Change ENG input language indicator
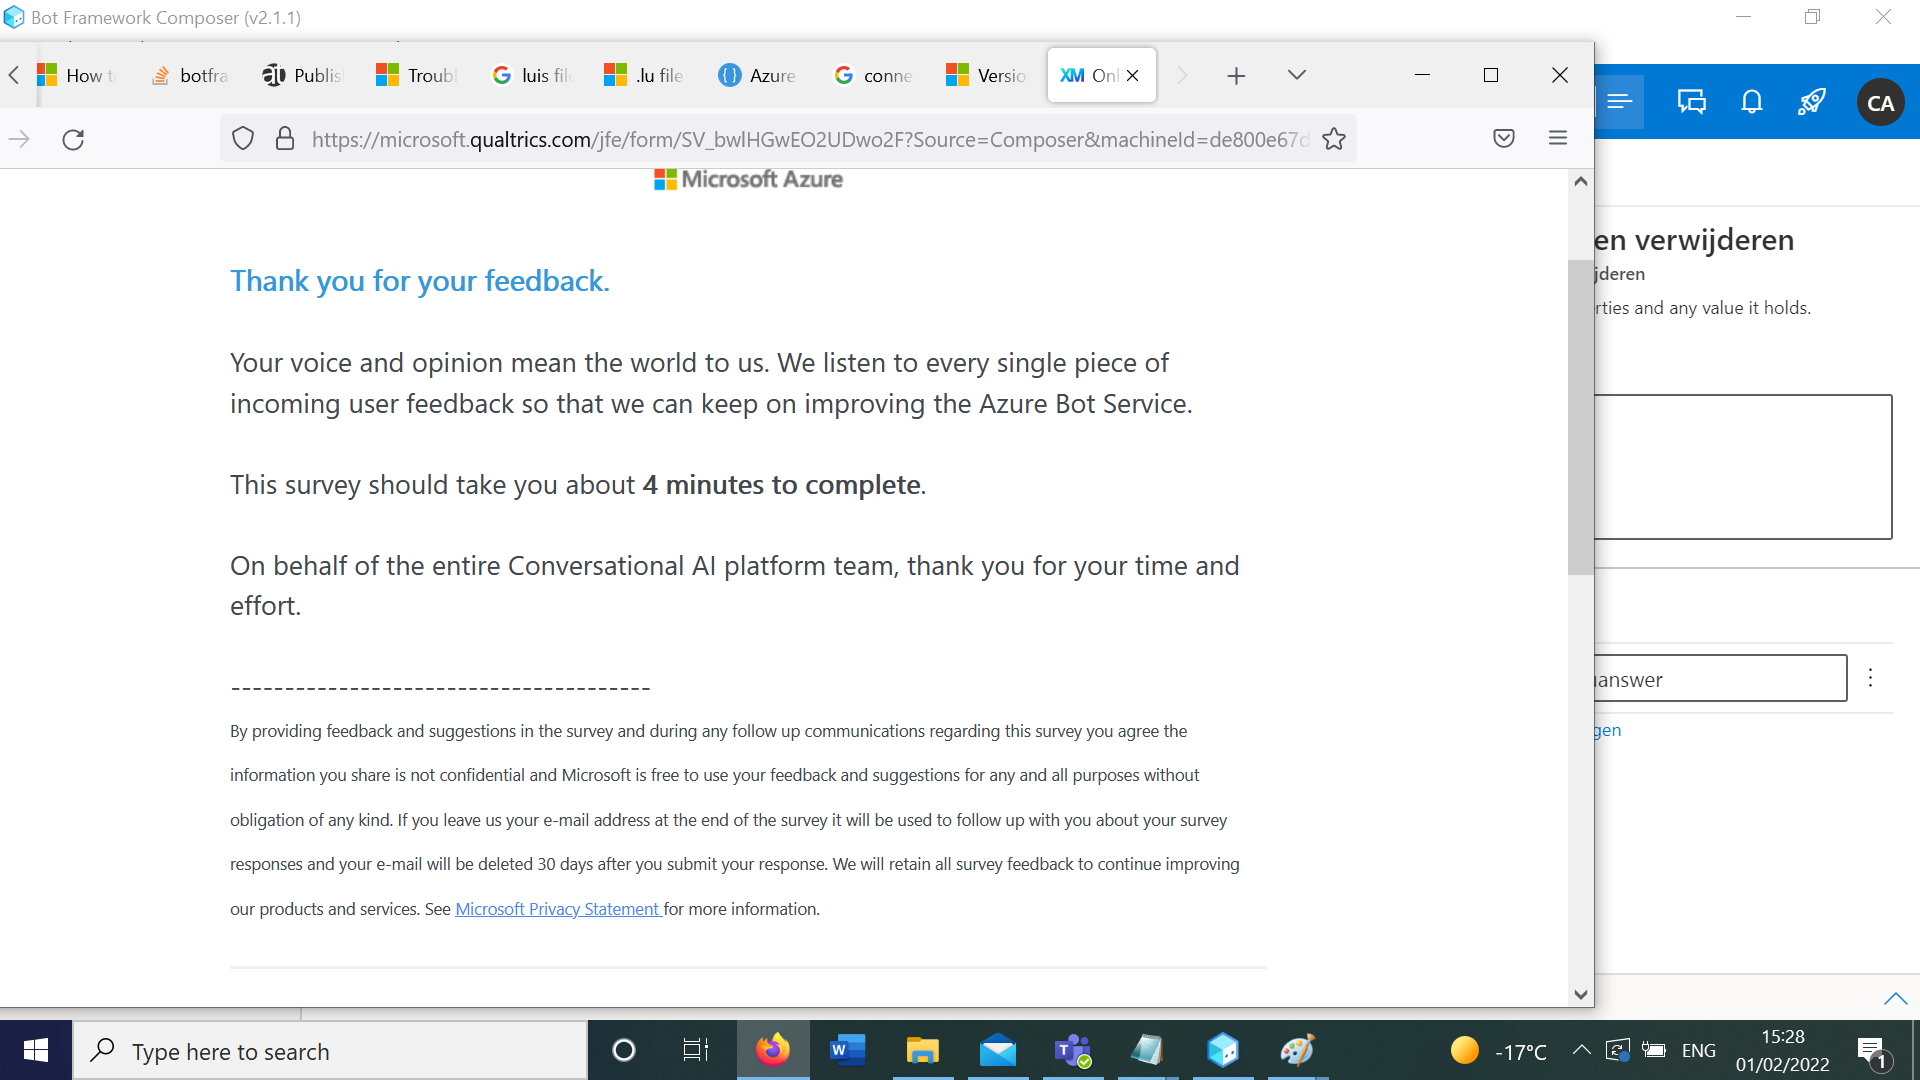Viewport: 1920px width, 1080px height. 1699,1051
